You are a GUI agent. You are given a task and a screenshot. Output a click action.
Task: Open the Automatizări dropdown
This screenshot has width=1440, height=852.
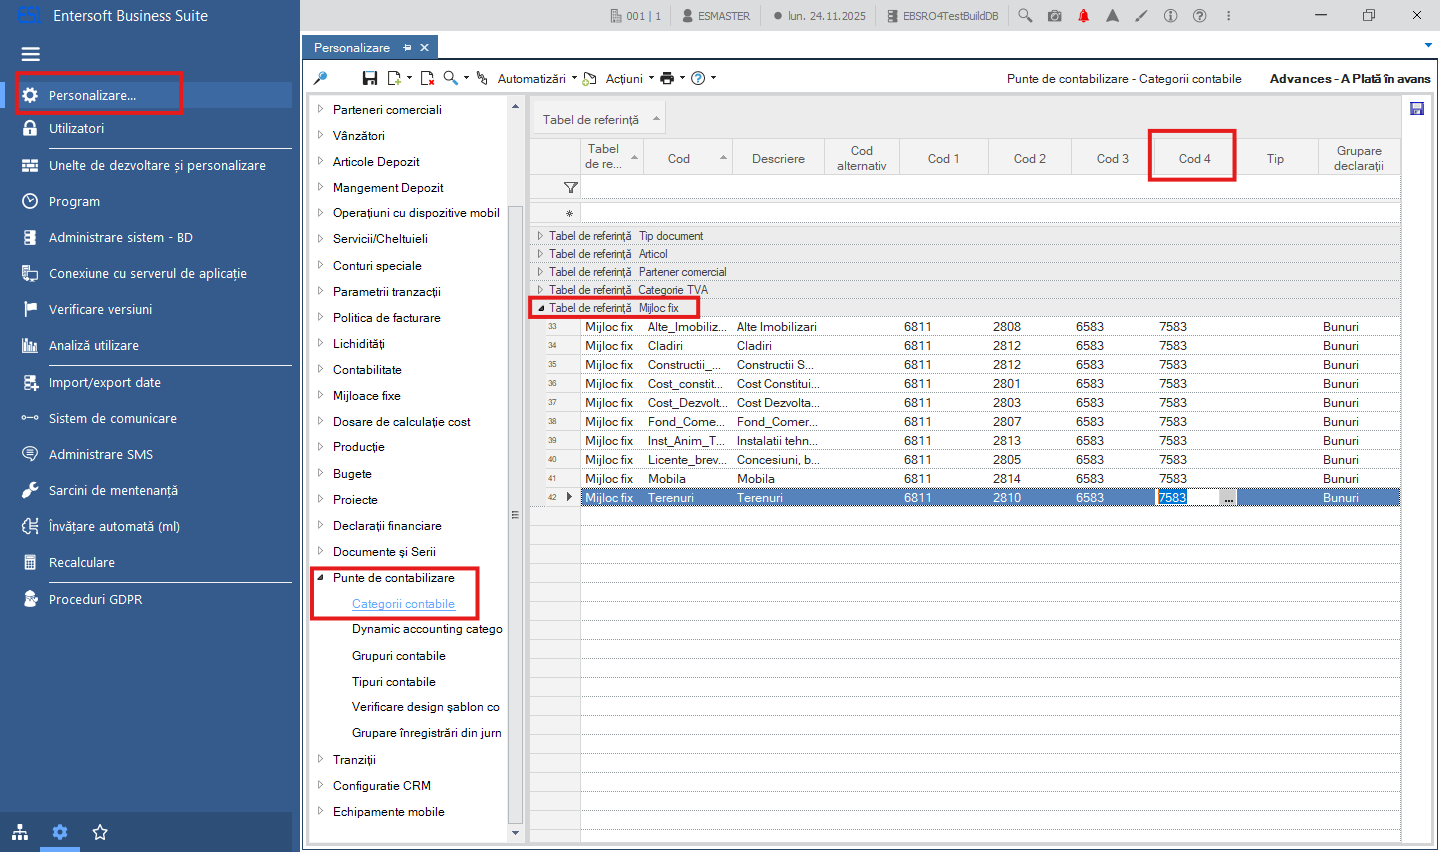(x=538, y=78)
